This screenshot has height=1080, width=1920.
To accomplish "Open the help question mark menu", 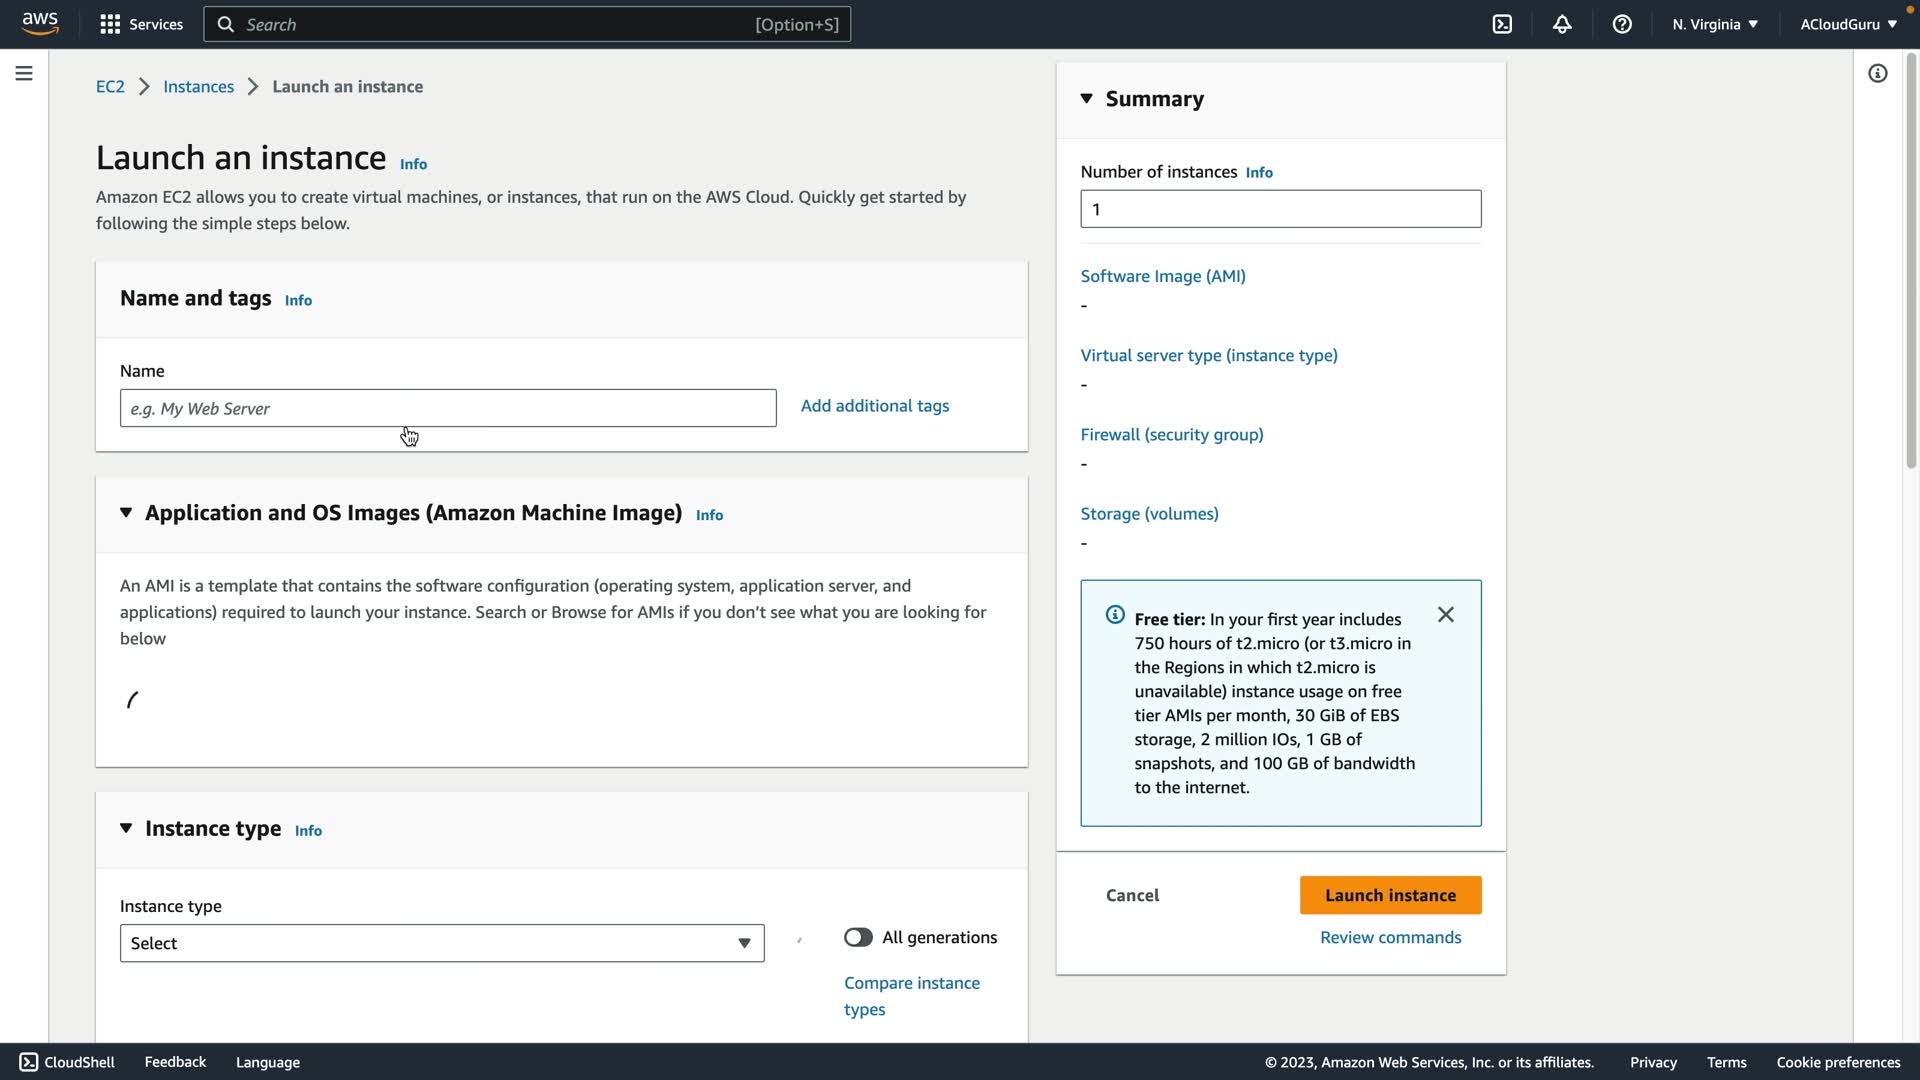I will point(1622,24).
